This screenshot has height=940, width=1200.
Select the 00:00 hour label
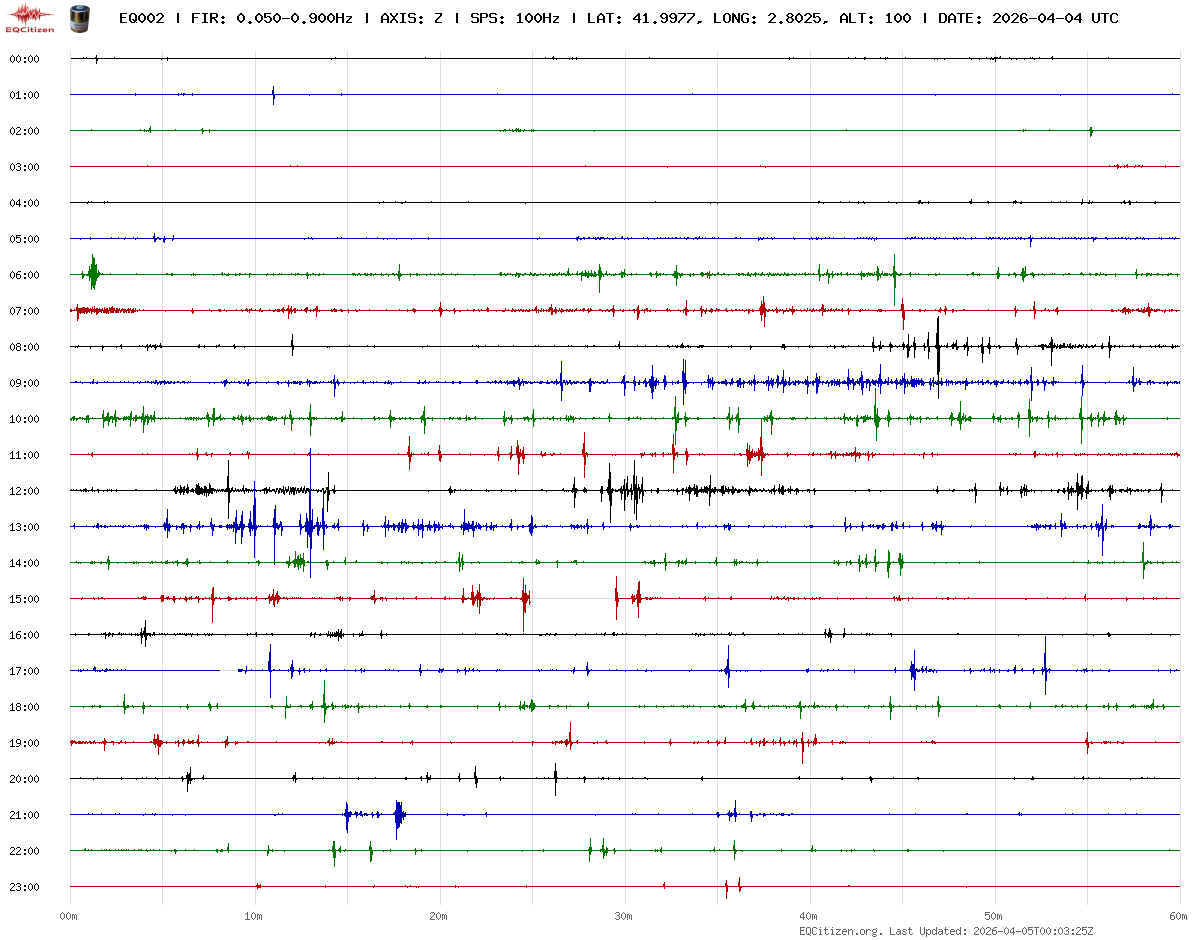tap(24, 59)
